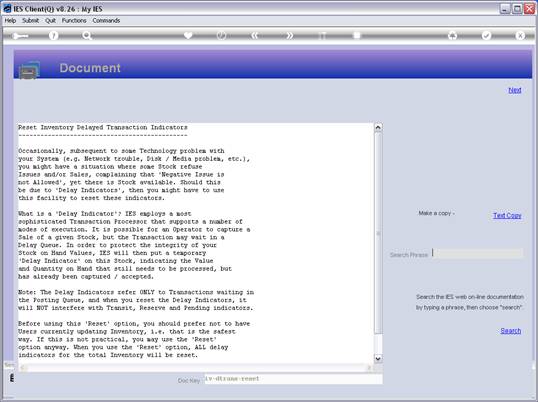Click the Text Copy link
Viewport: 538px width, 402px height.
pyautogui.click(x=507, y=215)
